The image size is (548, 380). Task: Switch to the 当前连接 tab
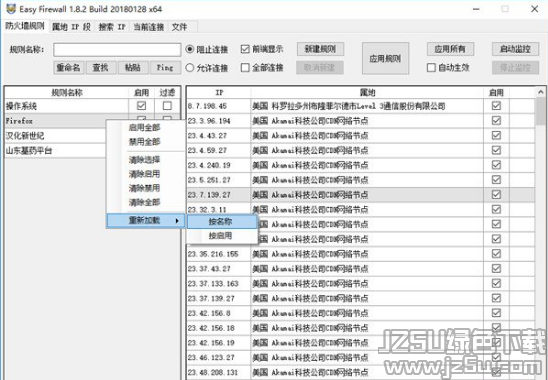click(149, 27)
